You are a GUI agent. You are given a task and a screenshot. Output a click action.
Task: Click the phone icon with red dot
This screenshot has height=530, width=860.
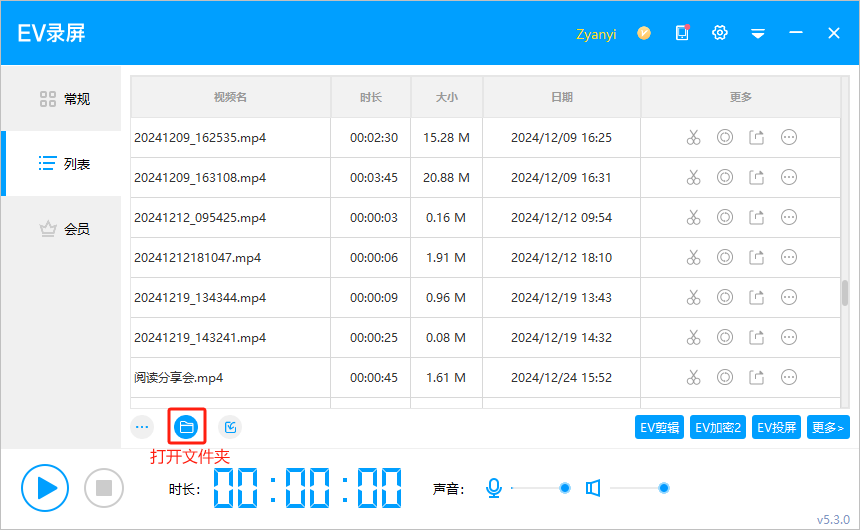(x=682, y=33)
